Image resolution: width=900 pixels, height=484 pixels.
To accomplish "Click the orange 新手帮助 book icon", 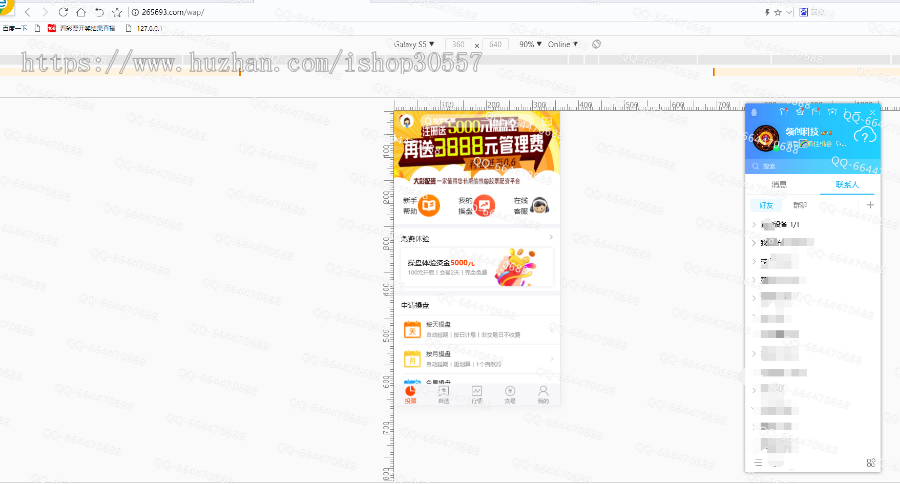I will coord(429,205).
